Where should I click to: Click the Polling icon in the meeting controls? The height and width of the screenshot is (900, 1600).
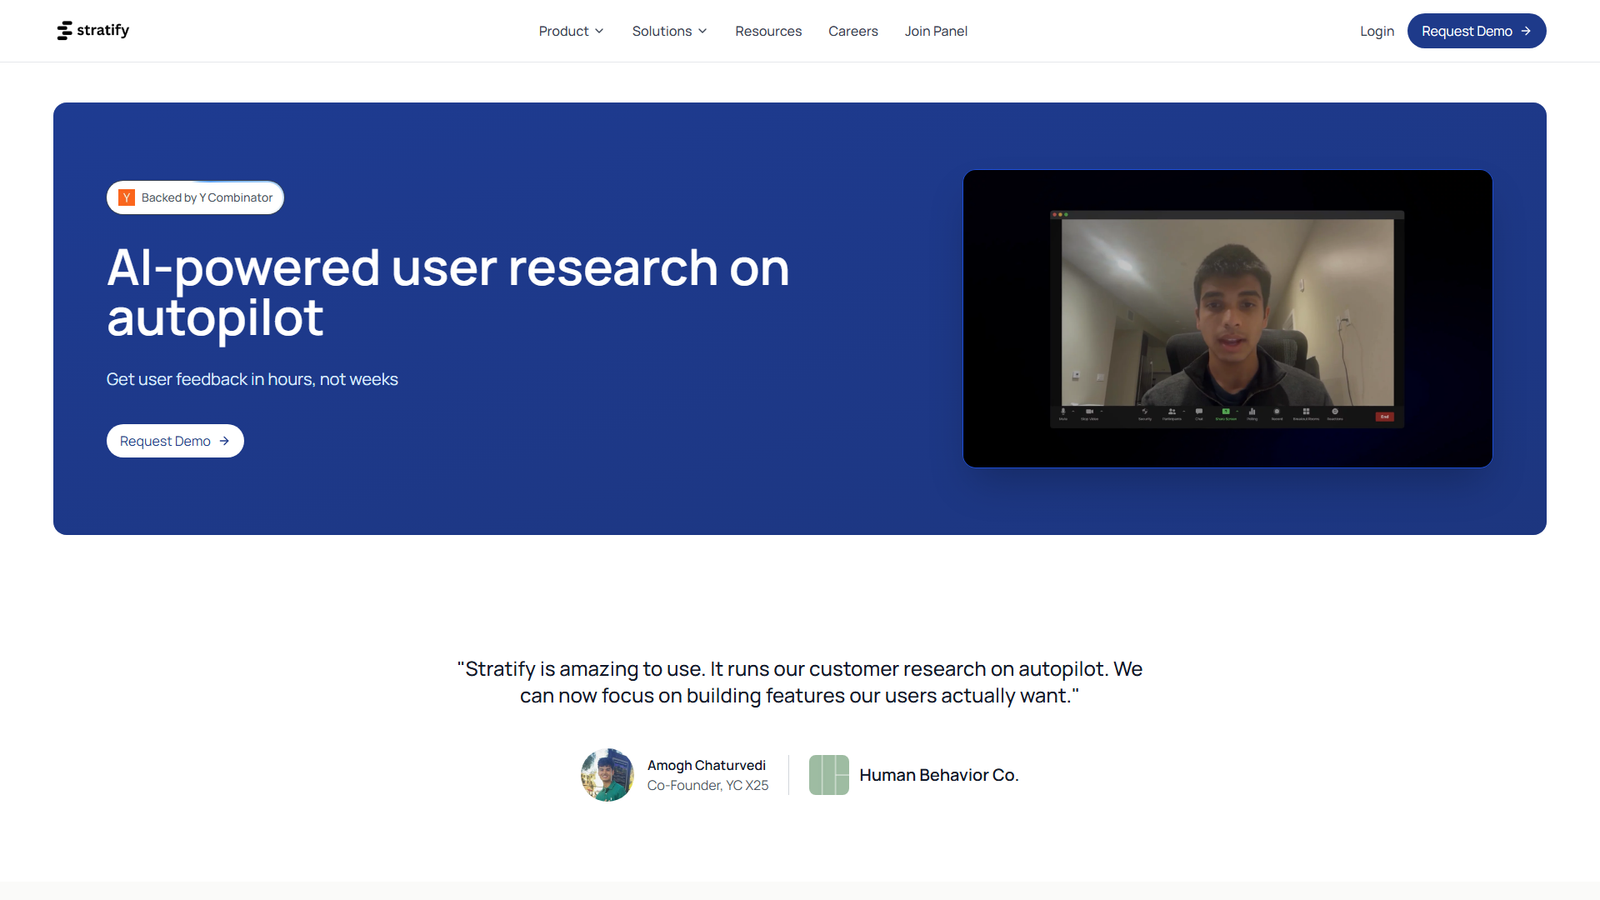click(x=1252, y=410)
